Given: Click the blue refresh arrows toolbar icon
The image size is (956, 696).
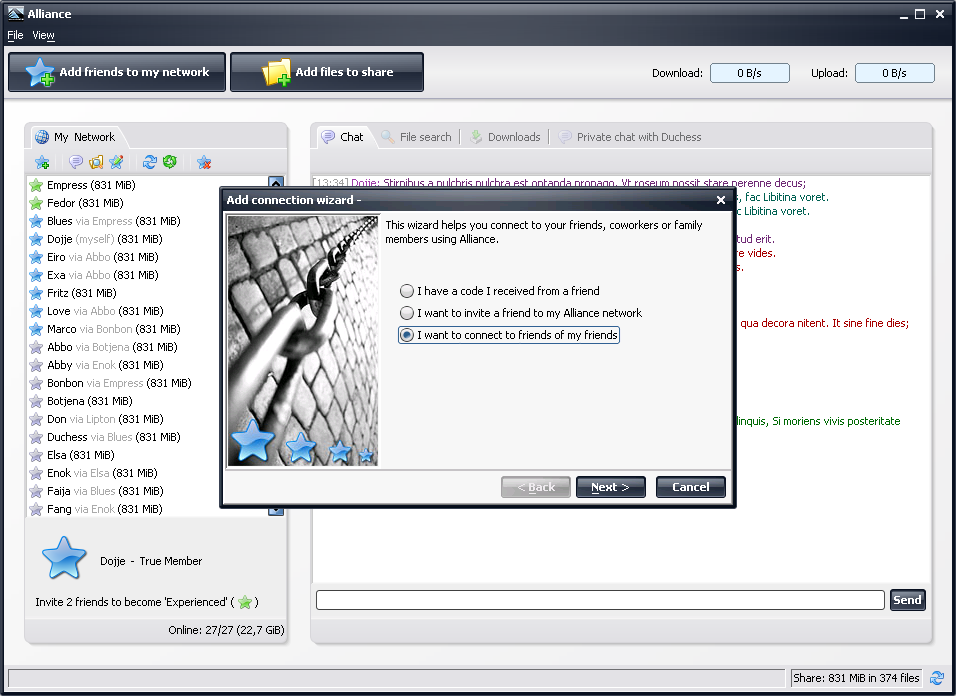Looking at the screenshot, I should click(x=149, y=162).
